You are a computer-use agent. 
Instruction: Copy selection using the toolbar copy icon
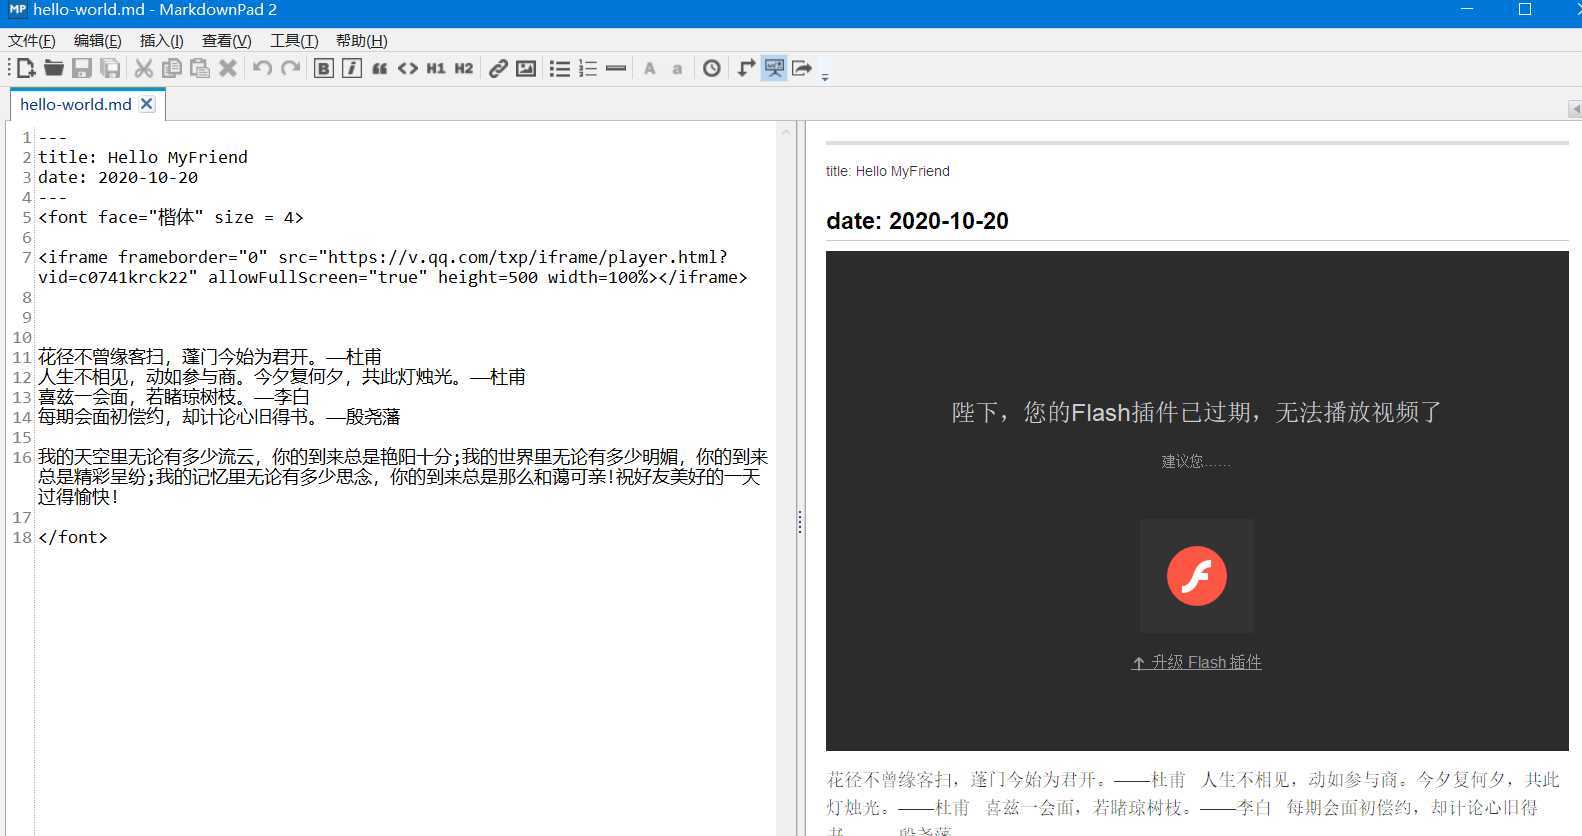(x=172, y=68)
